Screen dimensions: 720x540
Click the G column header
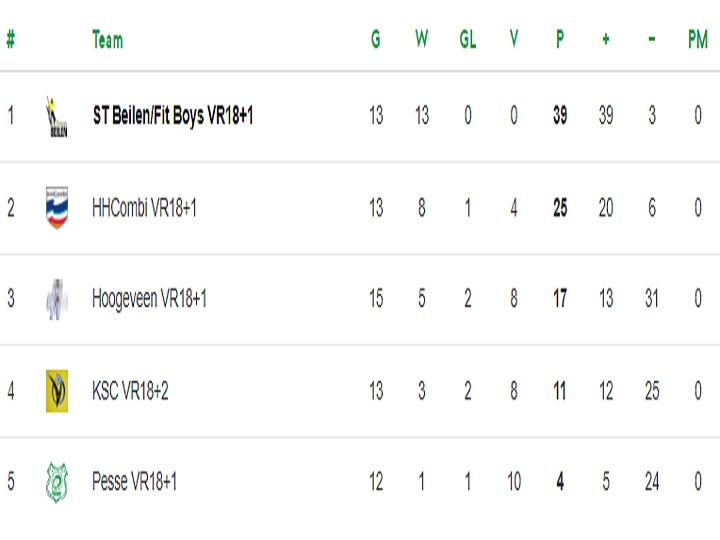[376, 39]
